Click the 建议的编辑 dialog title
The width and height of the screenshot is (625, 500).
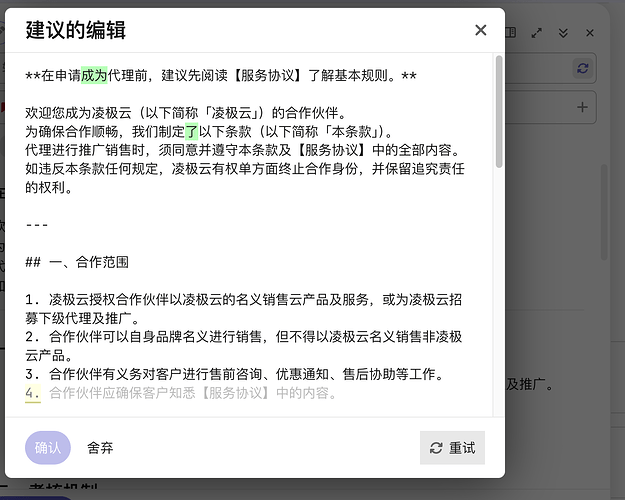(x=75, y=30)
